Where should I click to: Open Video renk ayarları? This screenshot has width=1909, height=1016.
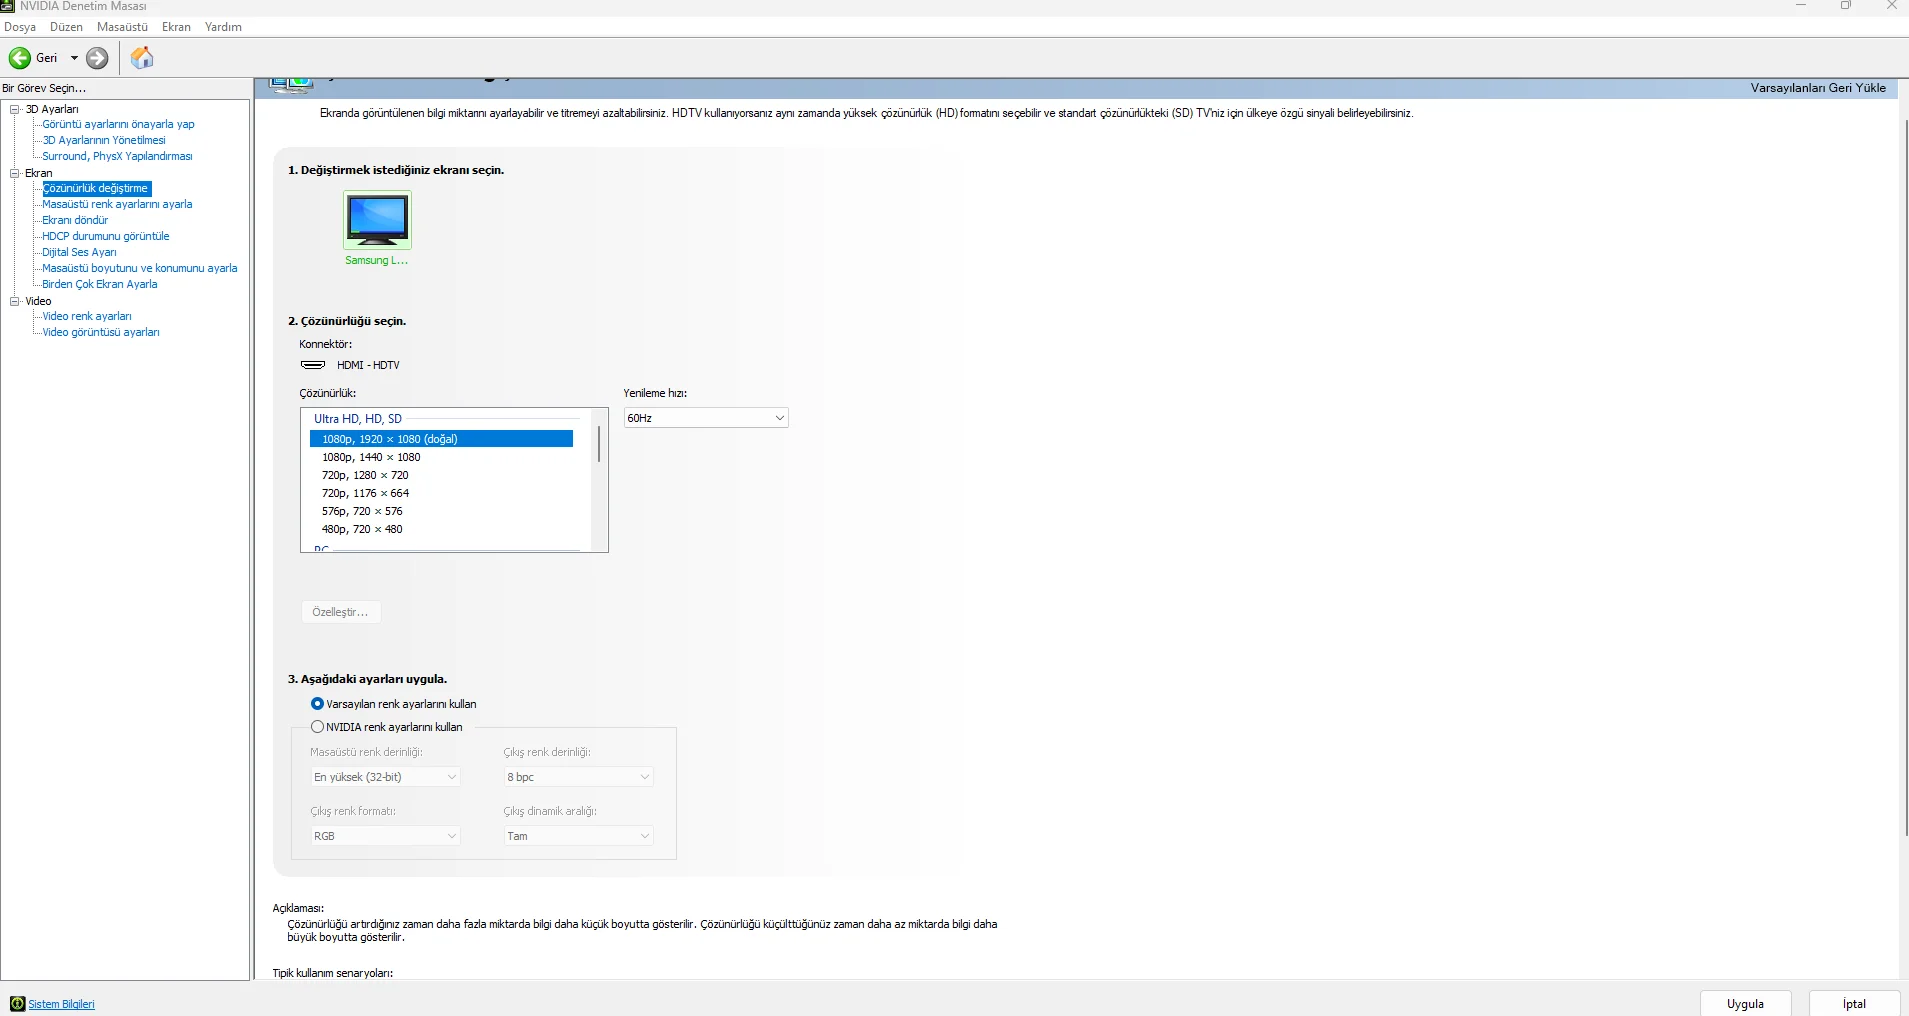coord(87,316)
